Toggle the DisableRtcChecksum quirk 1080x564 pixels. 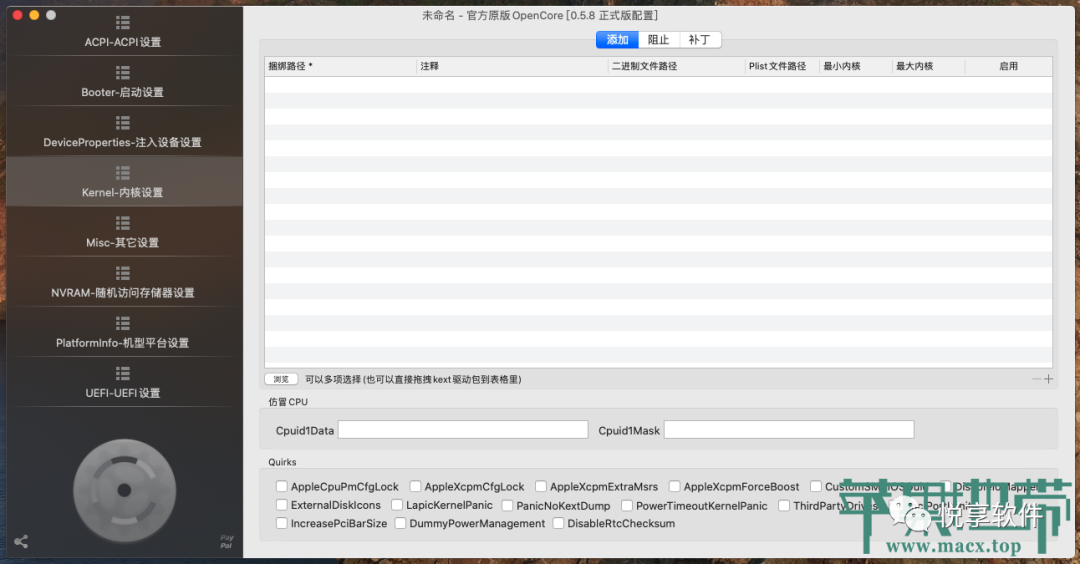pyautogui.click(x=559, y=523)
